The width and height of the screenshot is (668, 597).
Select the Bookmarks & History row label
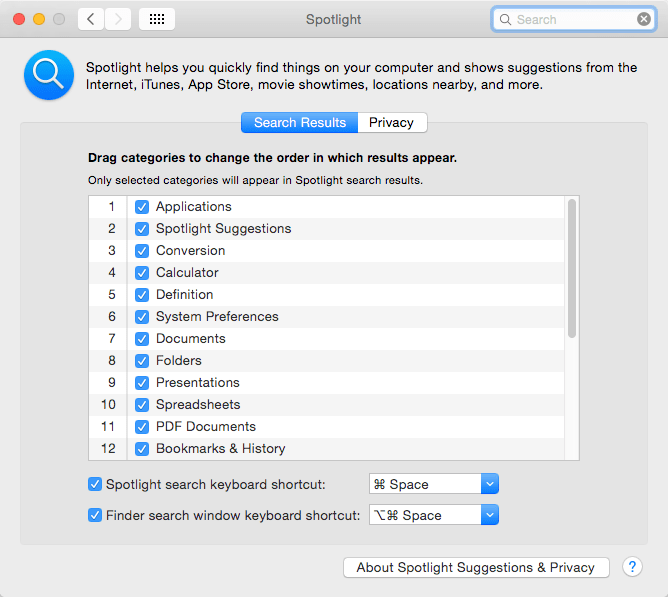pos(220,449)
